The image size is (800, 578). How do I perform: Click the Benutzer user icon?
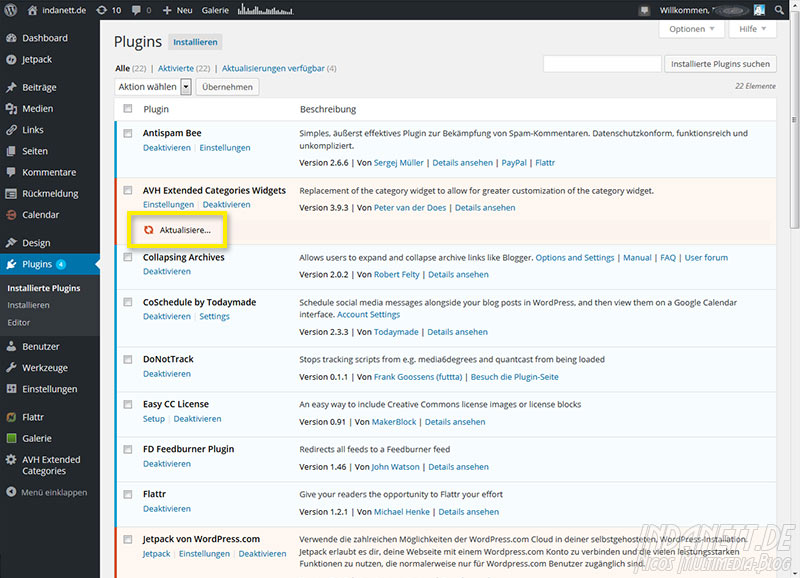pyautogui.click(x=11, y=346)
